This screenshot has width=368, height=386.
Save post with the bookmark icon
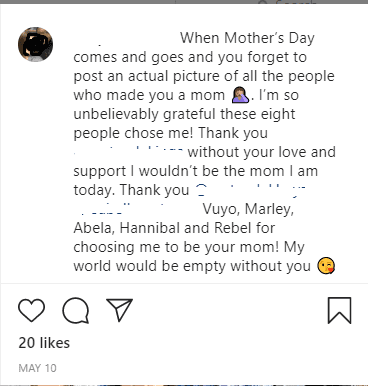[339, 310]
